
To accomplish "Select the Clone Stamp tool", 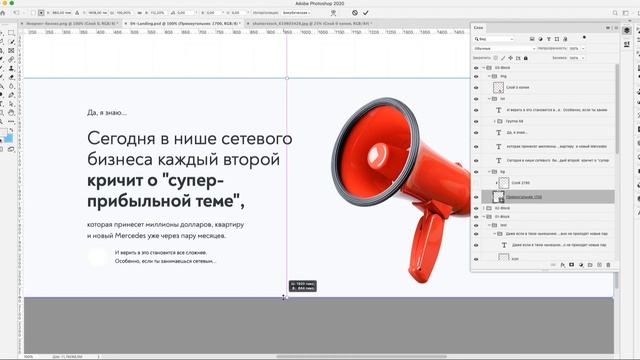I will [11, 69].
